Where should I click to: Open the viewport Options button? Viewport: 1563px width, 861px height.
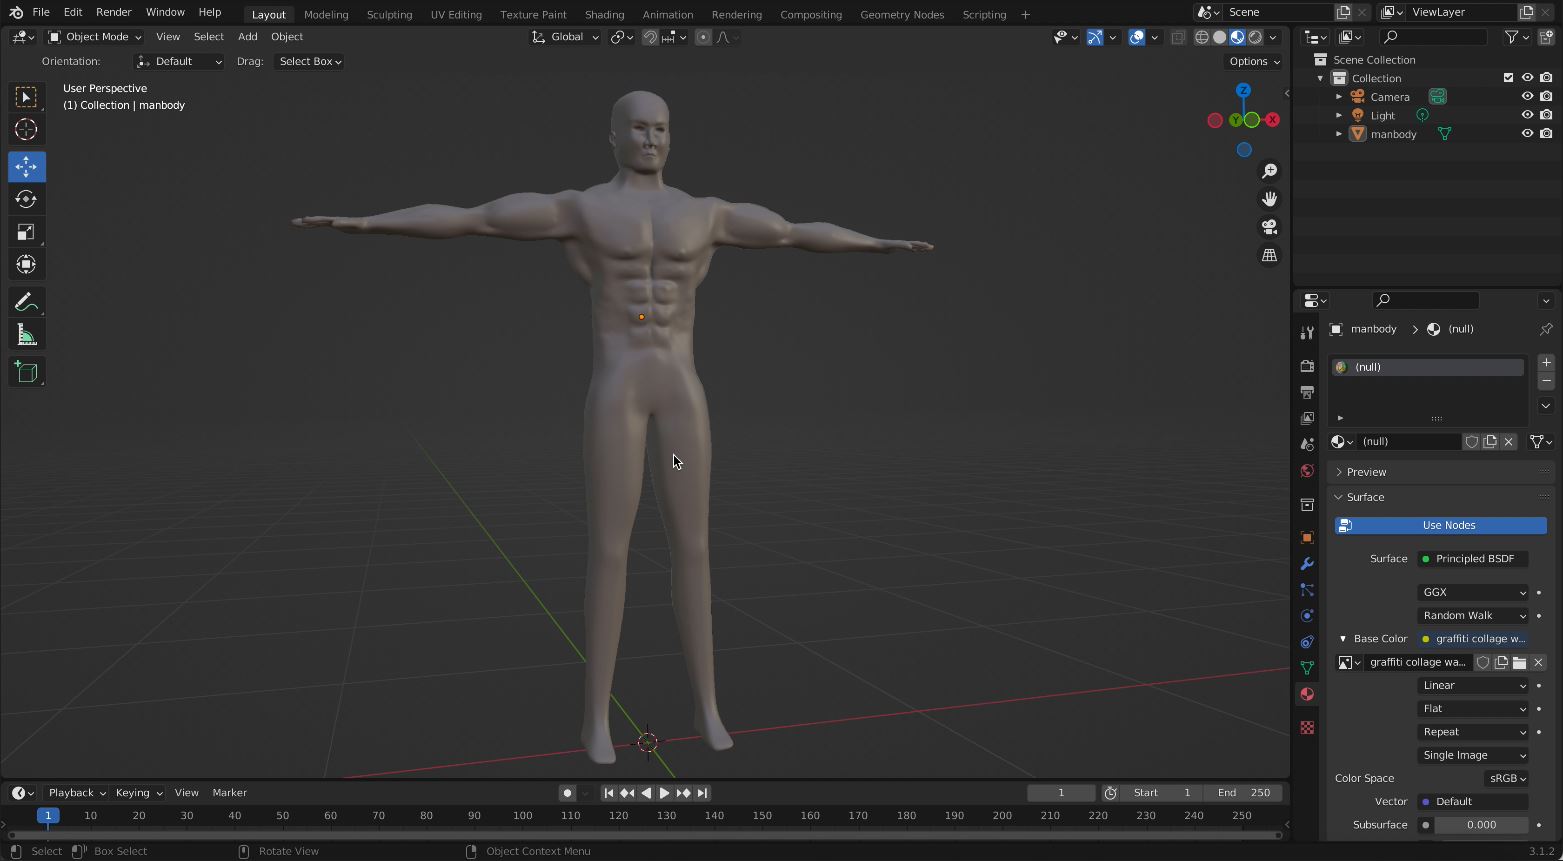pos(1255,62)
